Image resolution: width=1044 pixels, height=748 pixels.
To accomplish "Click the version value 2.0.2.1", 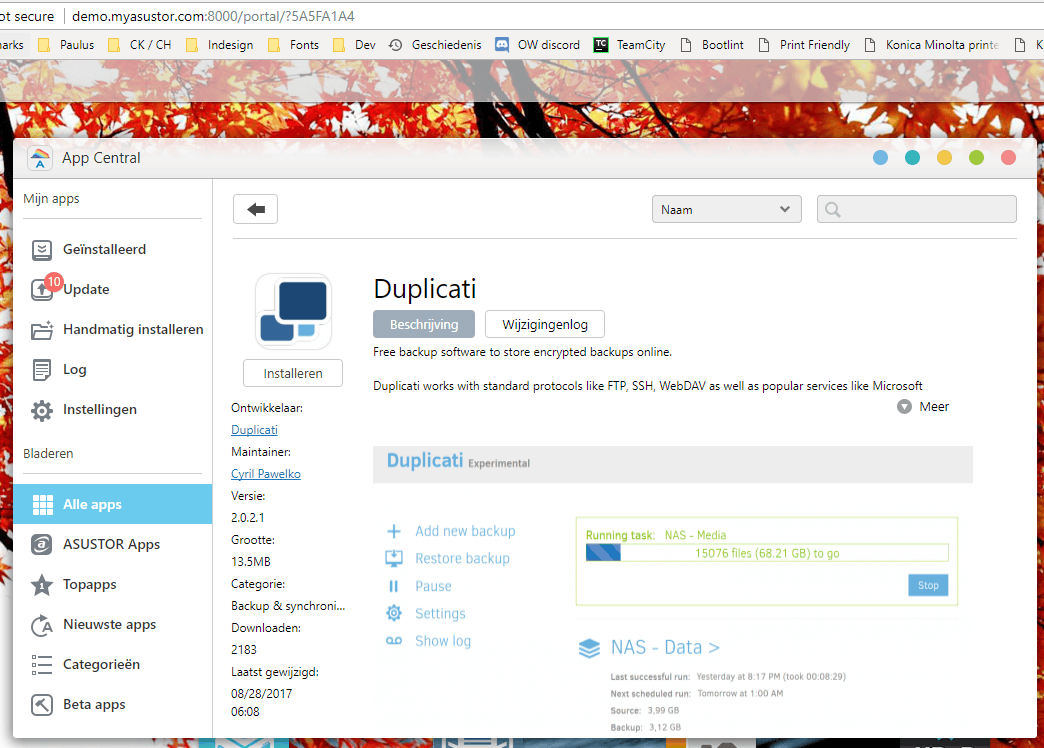I will pyautogui.click(x=248, y=518).
